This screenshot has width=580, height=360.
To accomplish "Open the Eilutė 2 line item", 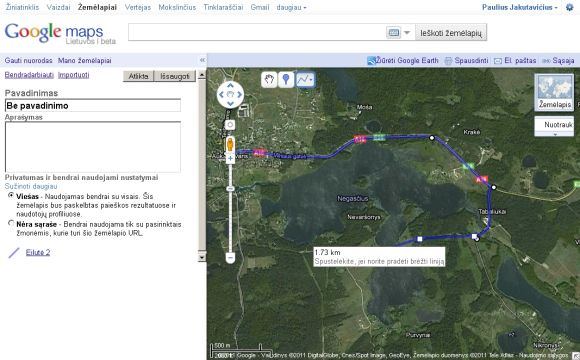I will [x=38, y=252].
